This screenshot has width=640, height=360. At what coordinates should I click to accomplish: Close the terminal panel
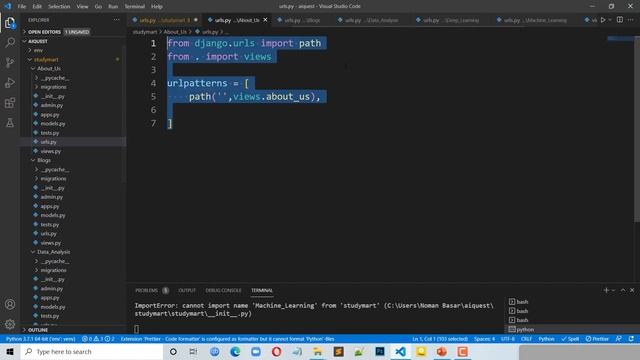point(632,290)
